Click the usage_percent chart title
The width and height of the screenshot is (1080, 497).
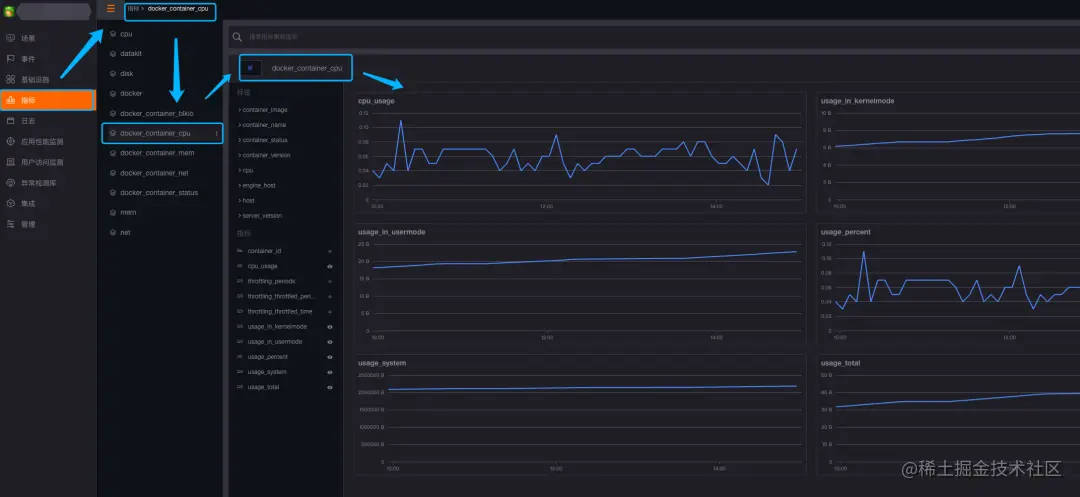pyautogui.click(x=845, y=232)
